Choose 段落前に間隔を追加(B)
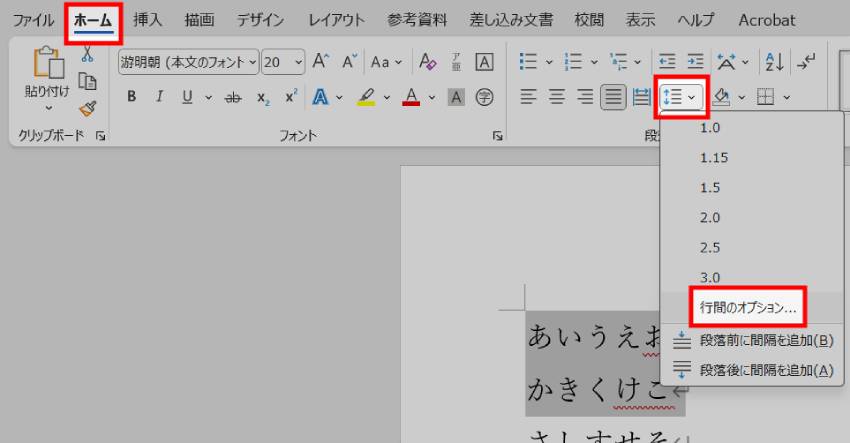 [x=752, y=341]
